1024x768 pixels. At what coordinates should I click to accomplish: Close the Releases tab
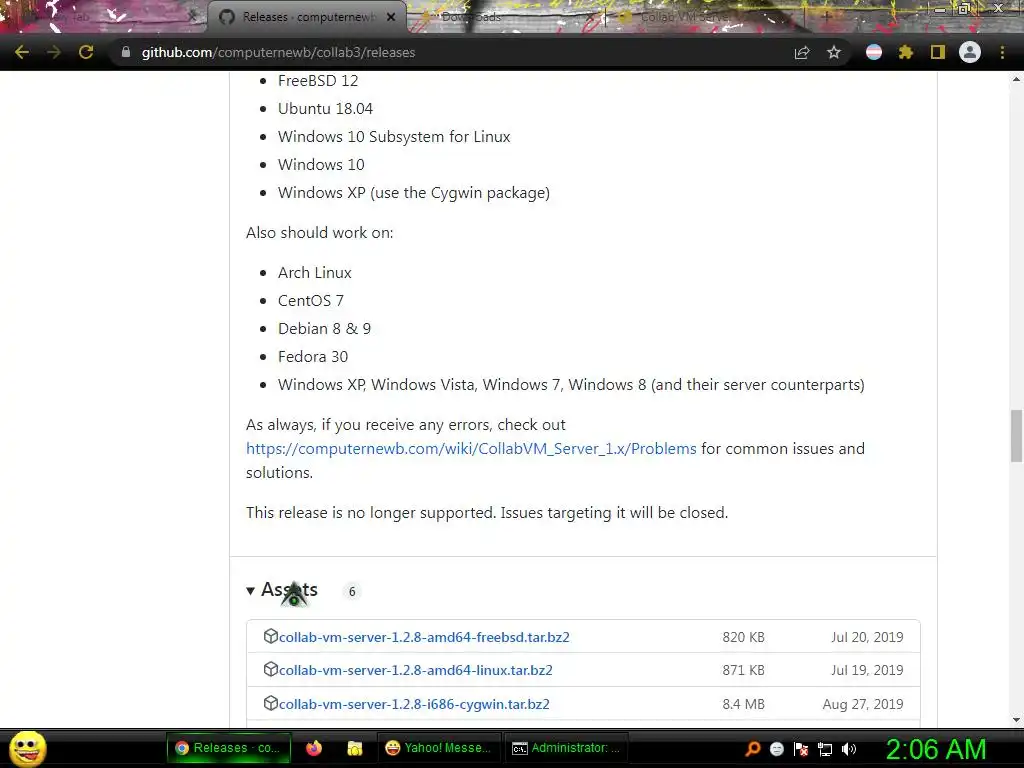coord(391,17)
